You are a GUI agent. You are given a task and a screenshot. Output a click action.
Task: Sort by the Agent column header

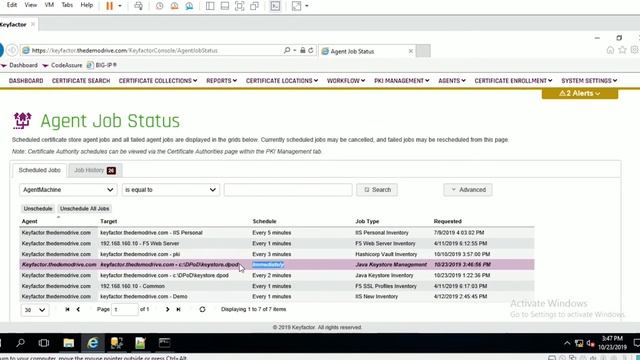click(x=29, y=221)
